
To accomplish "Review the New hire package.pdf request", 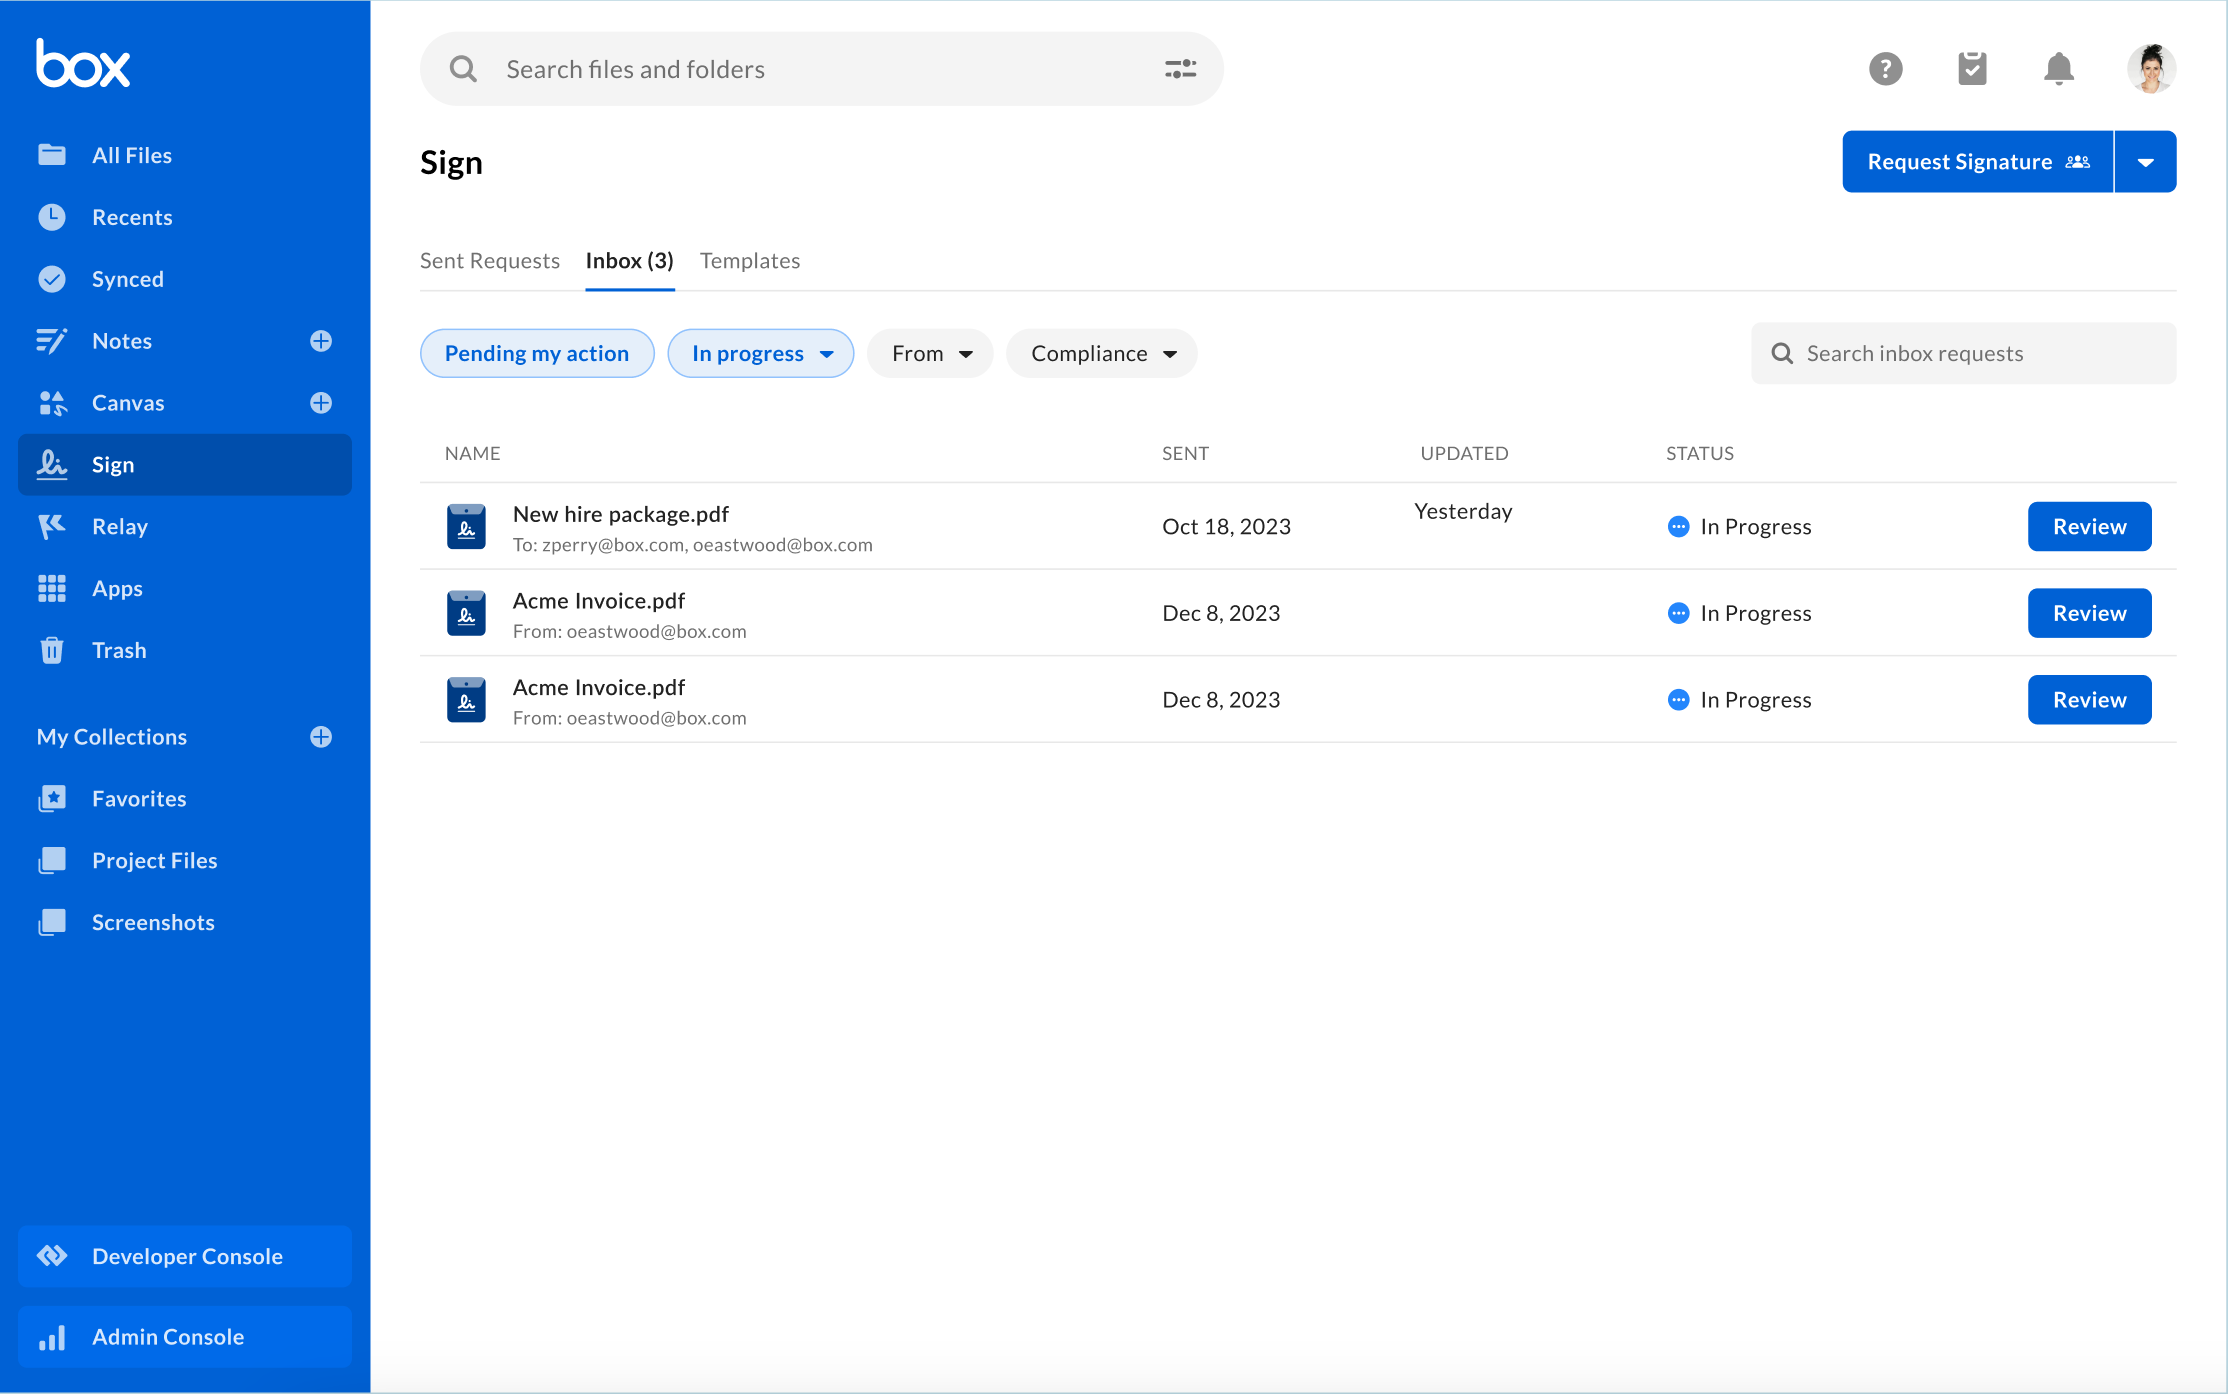I will point(2089,527).
